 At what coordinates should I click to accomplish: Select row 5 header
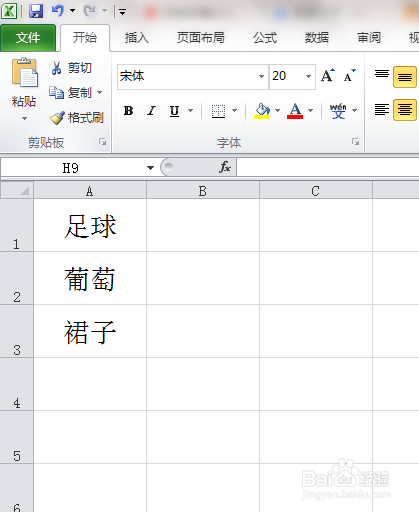(x=17, y=437)
